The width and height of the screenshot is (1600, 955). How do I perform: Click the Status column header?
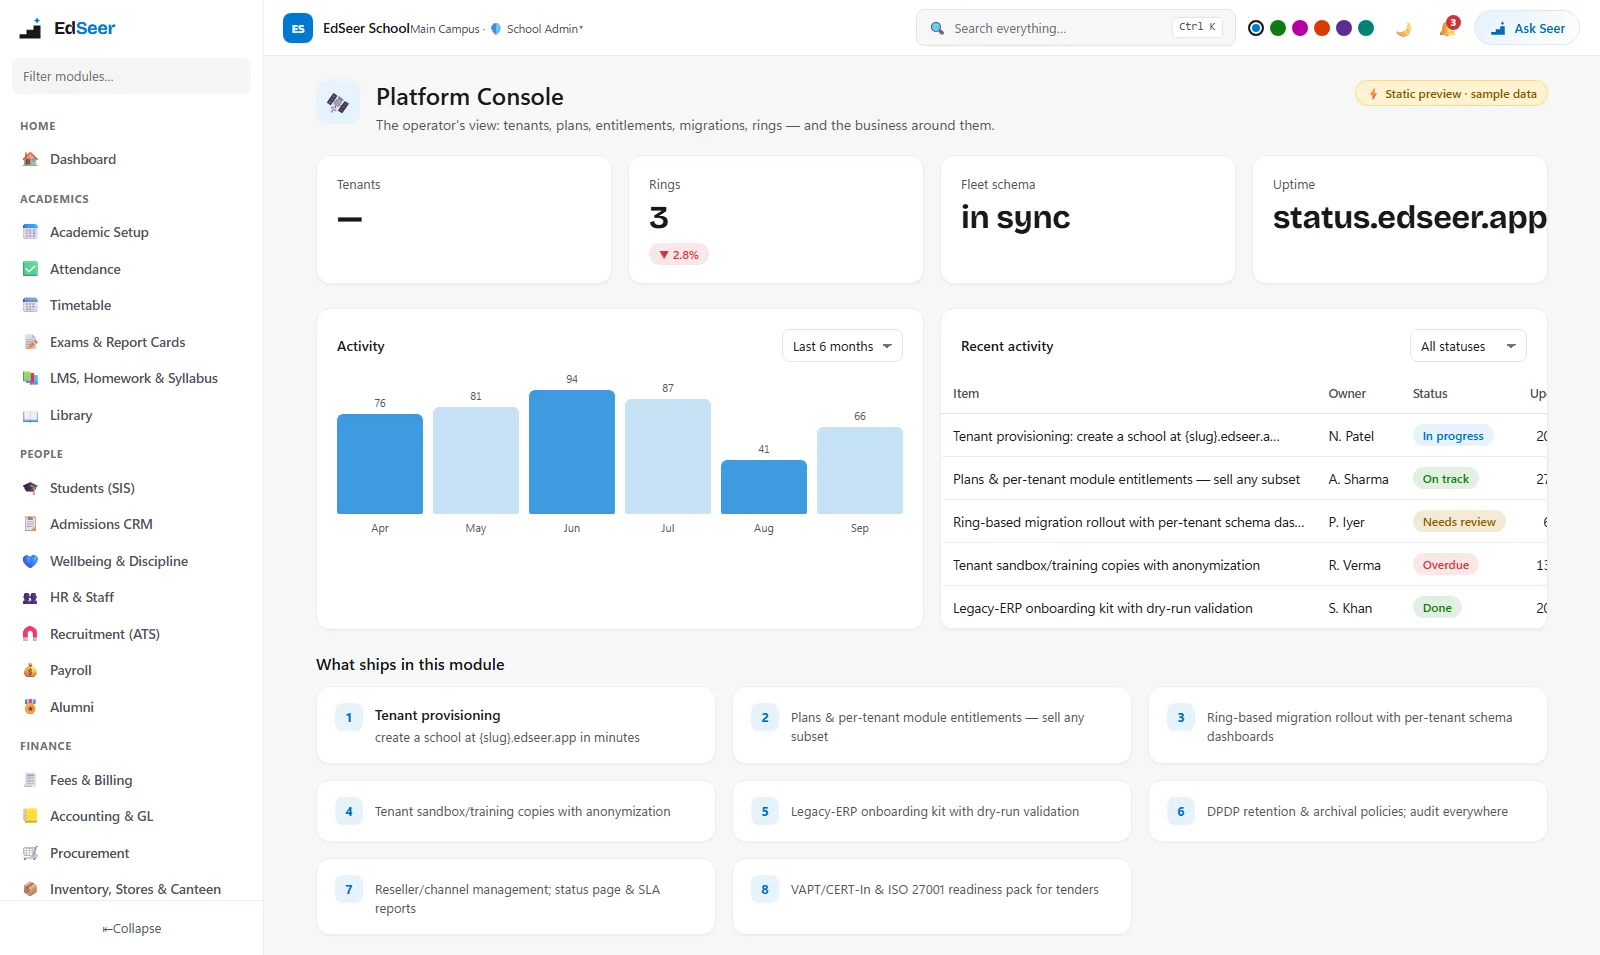[1430, 394]
